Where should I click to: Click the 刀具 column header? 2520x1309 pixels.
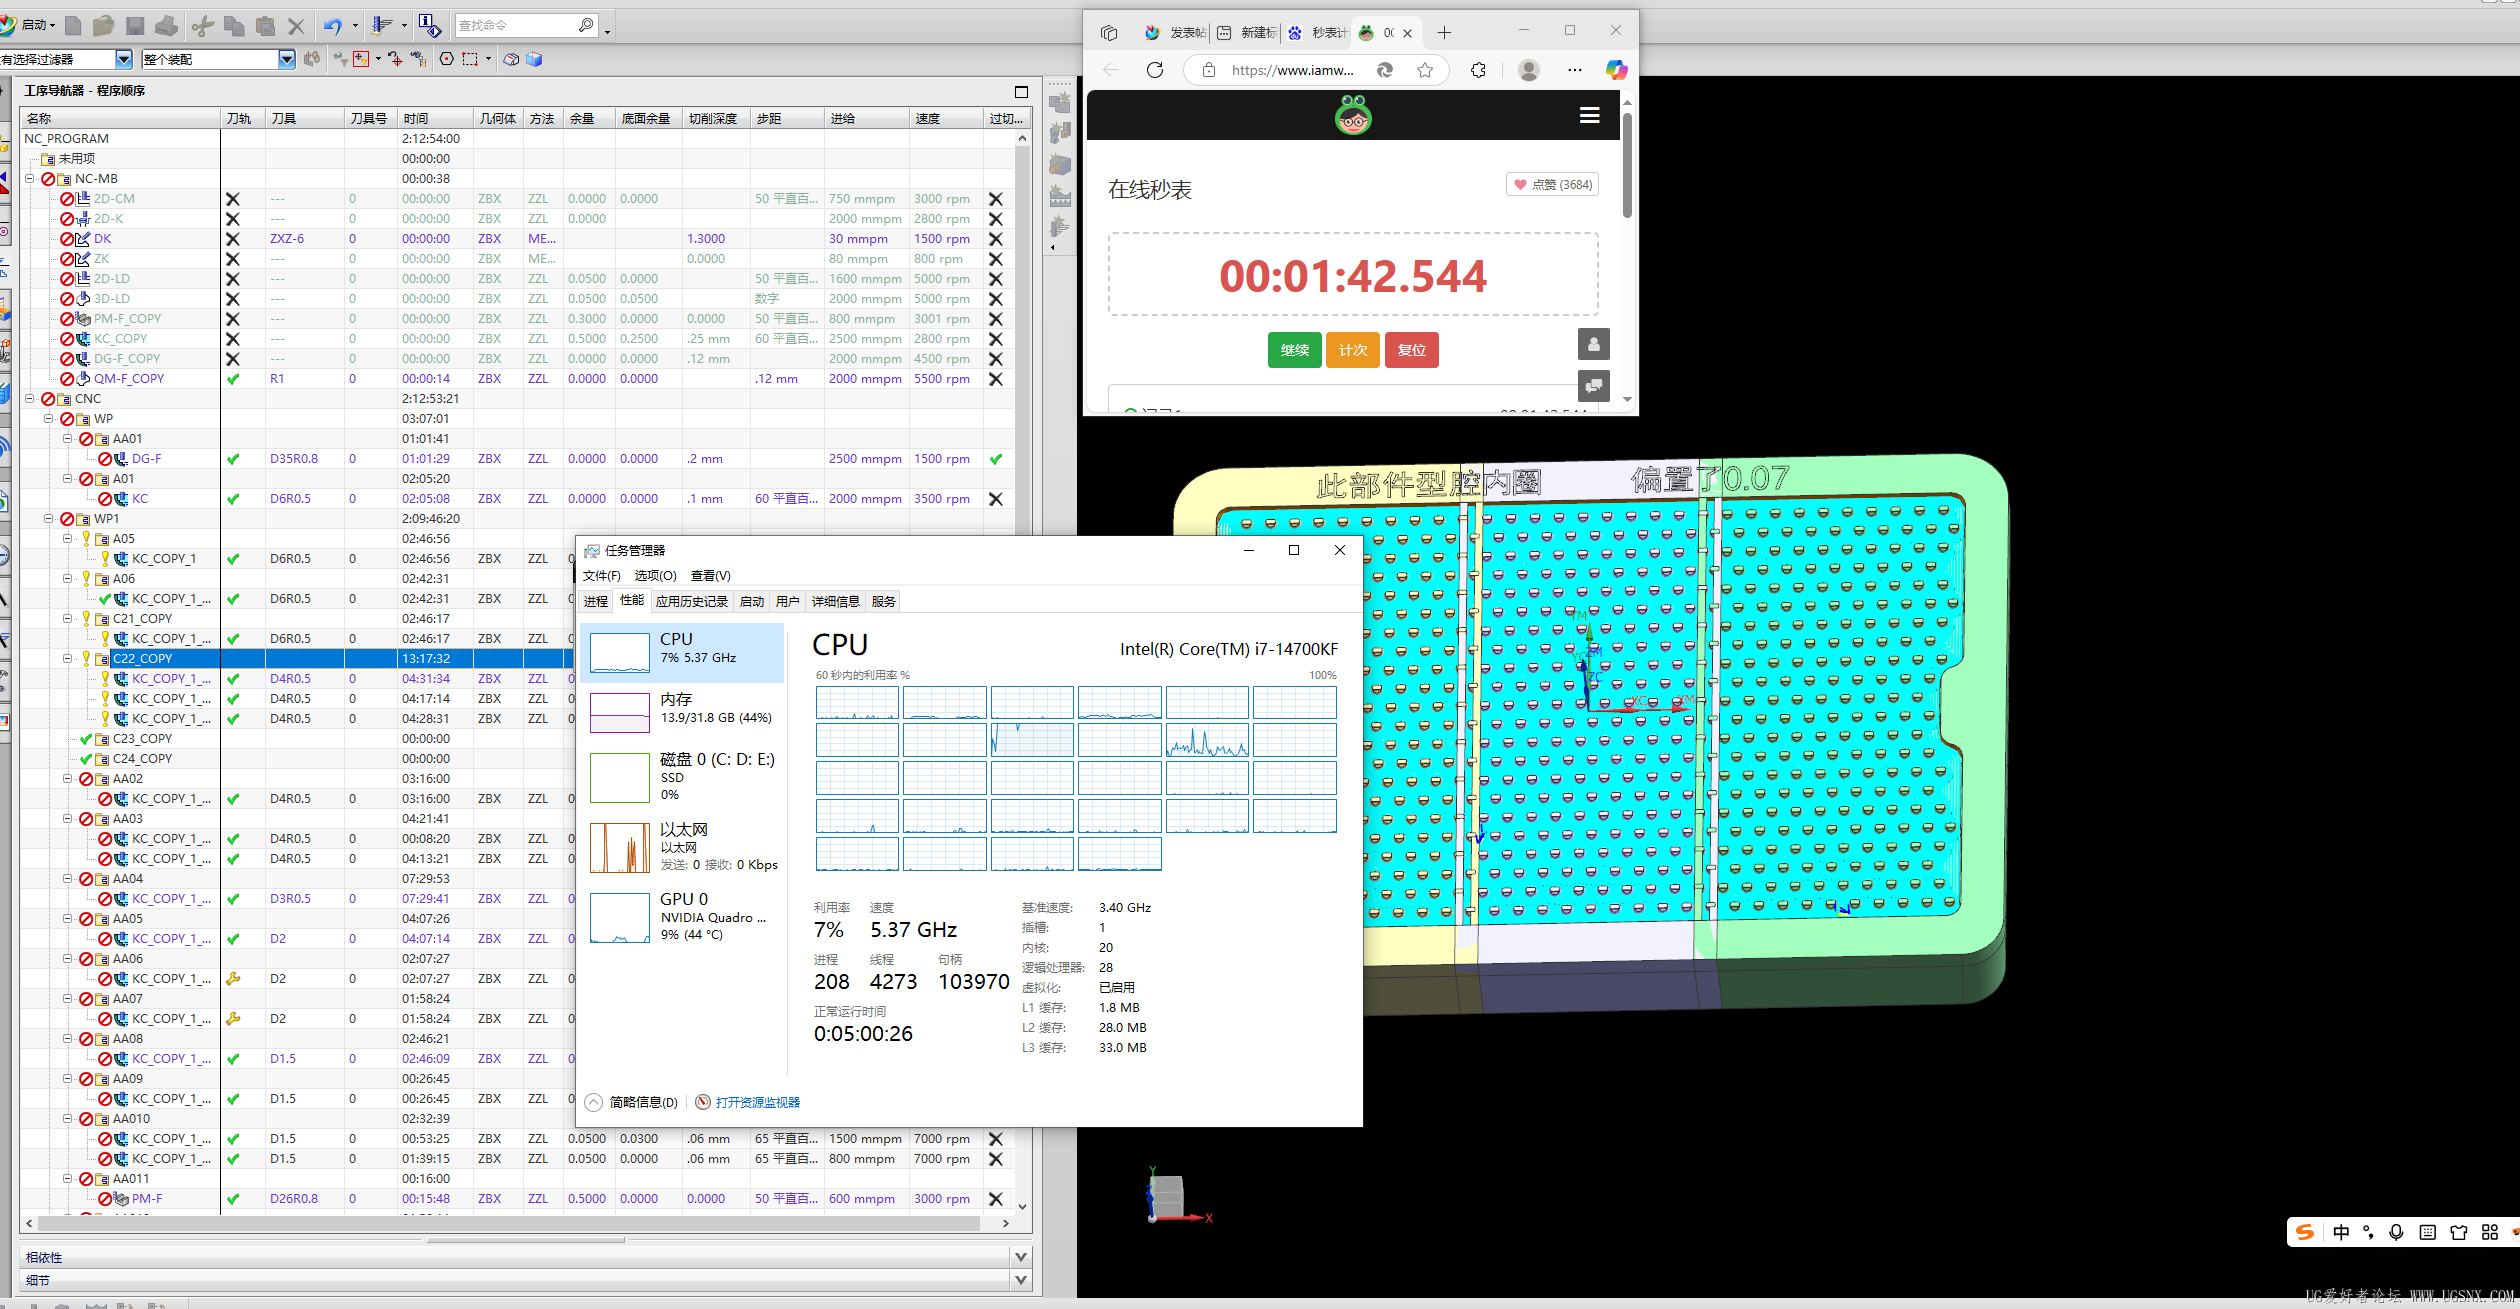pyautogui.click(x=305, y=119)
